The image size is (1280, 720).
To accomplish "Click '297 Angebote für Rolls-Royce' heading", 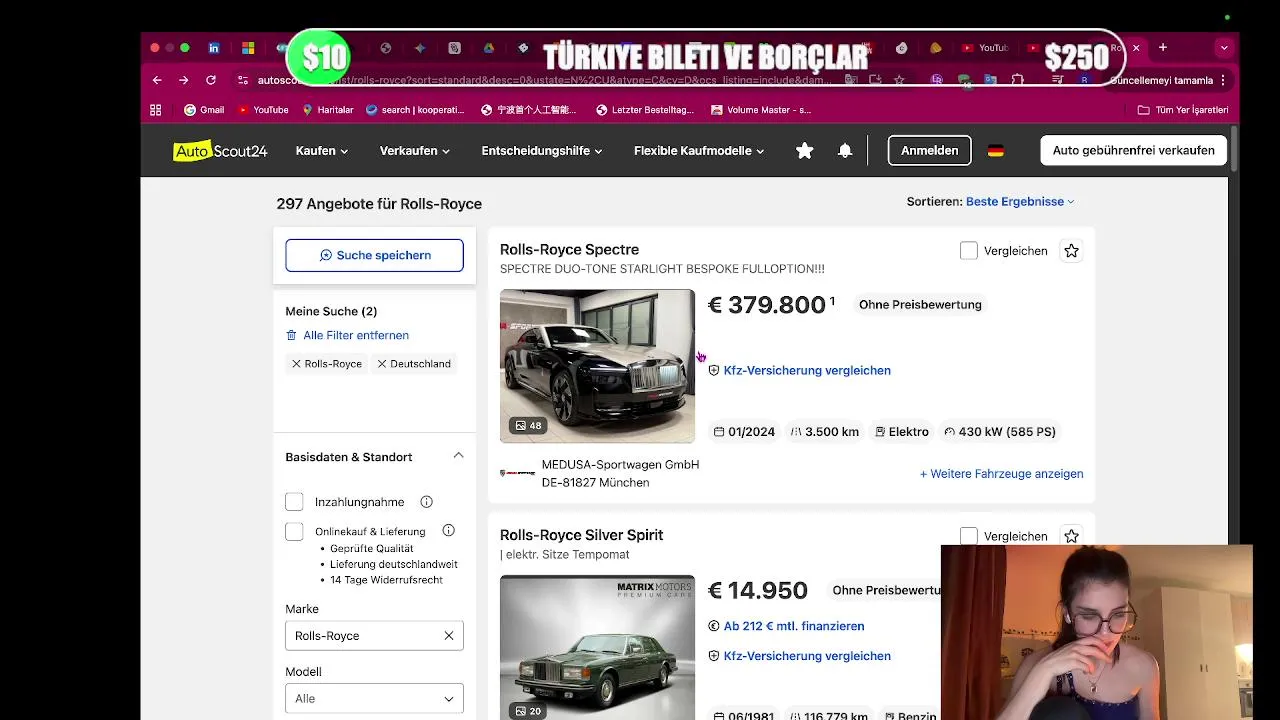I will click(379, 204).
